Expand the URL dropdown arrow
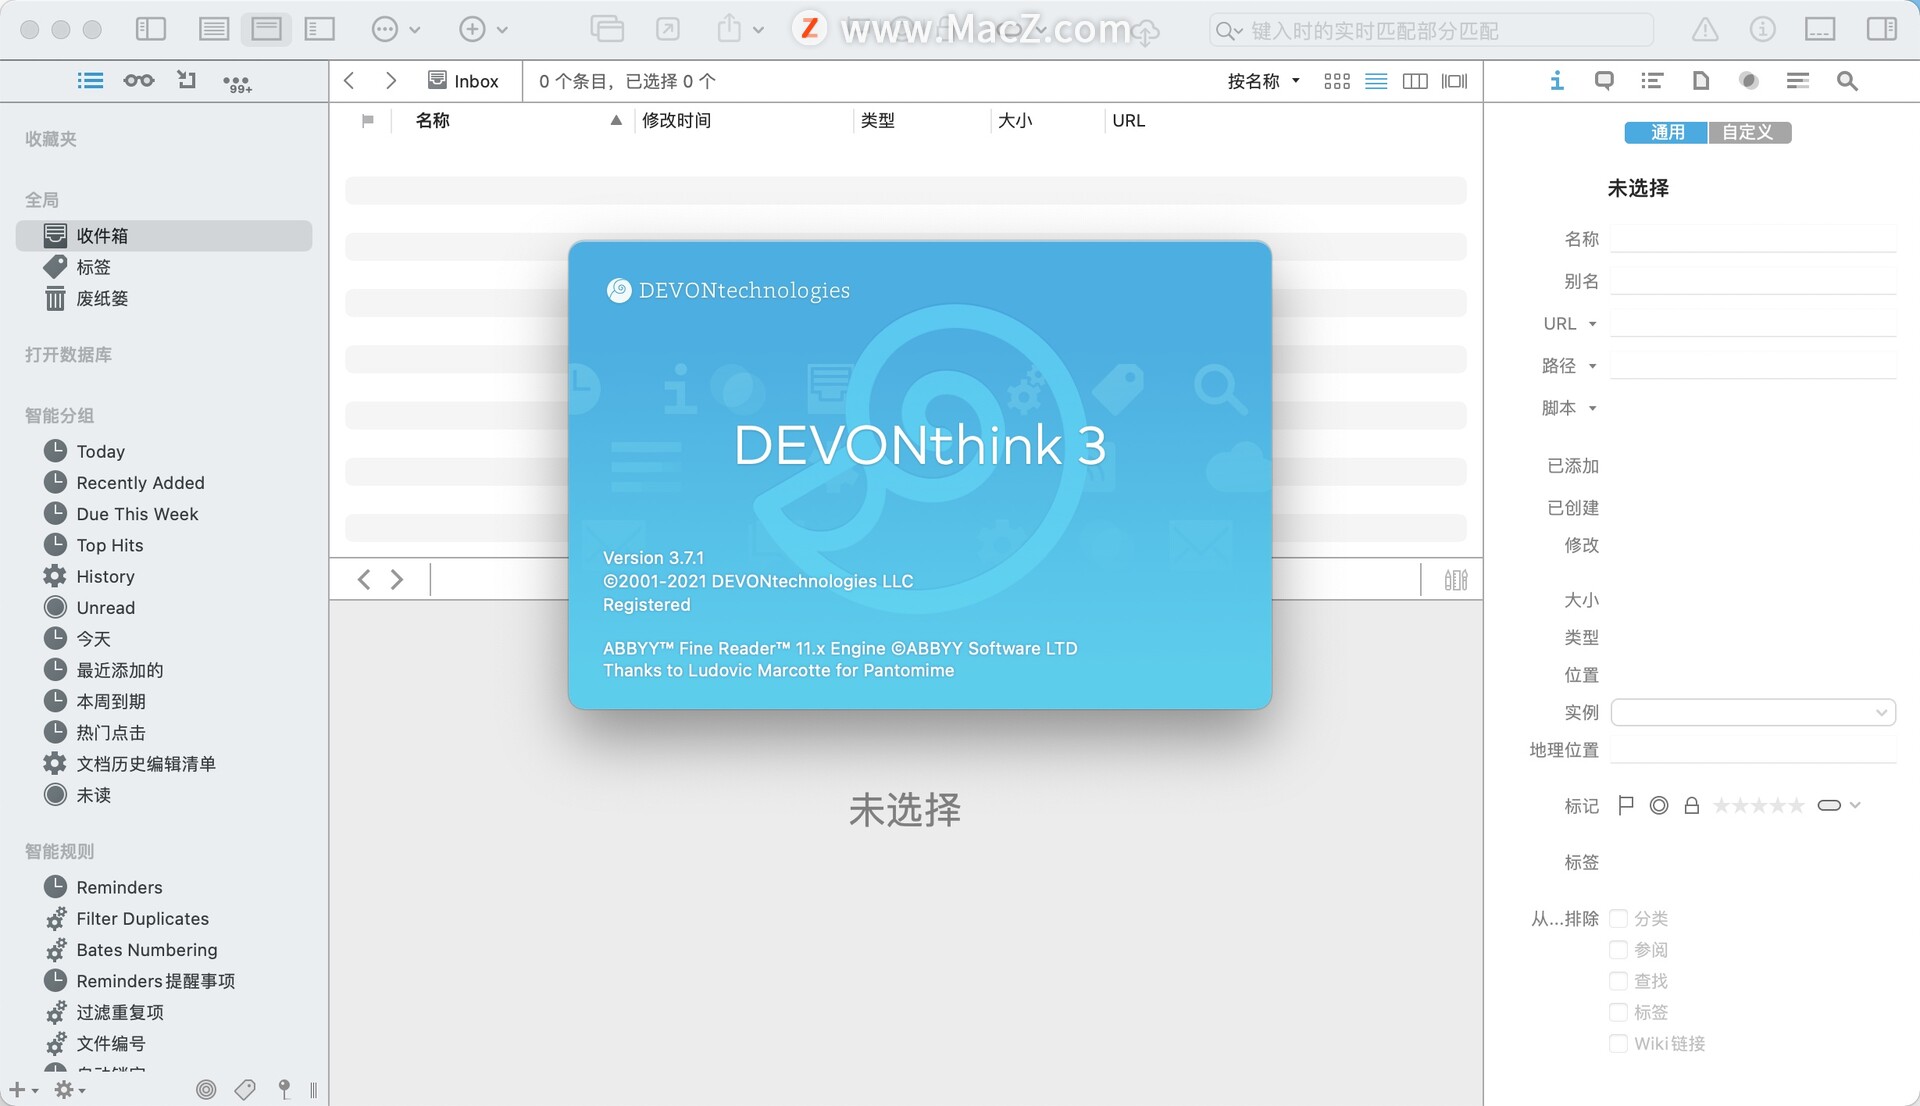Screen dimensions: 1920x1106 [x=1593, y=324]
